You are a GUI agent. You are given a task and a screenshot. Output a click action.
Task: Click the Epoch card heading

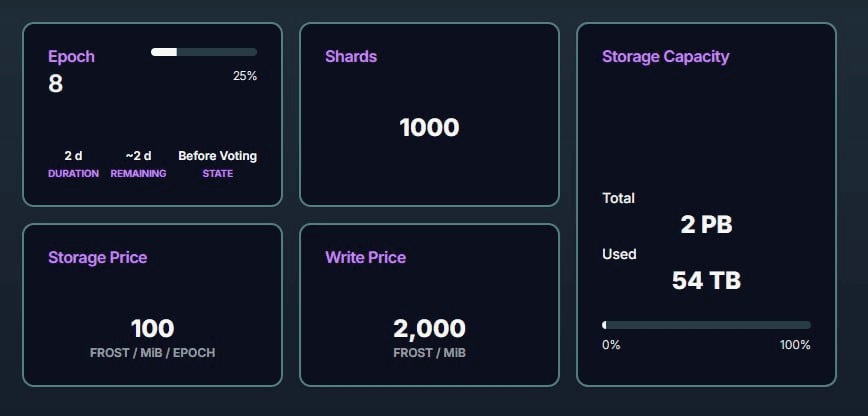coord(71,56)
